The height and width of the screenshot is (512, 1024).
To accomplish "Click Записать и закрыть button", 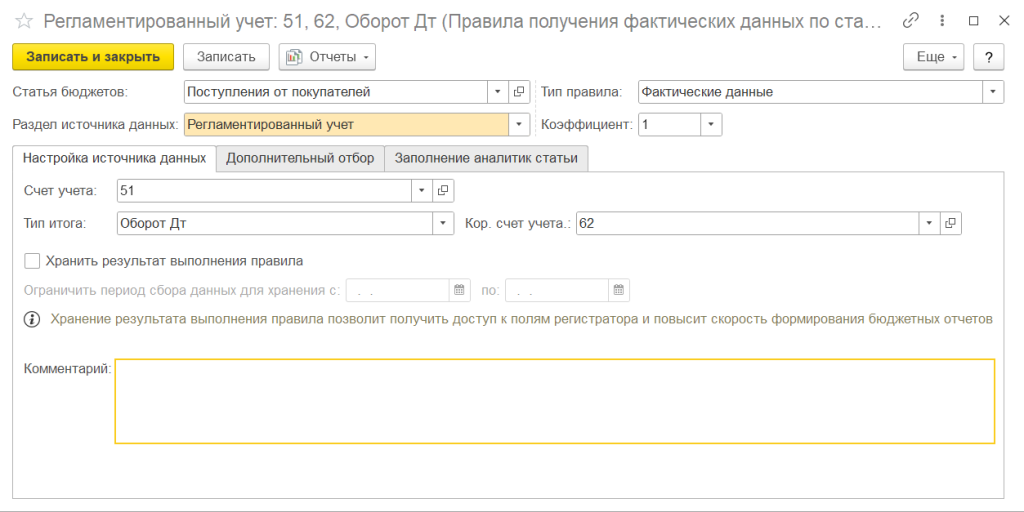I will 93,57.
